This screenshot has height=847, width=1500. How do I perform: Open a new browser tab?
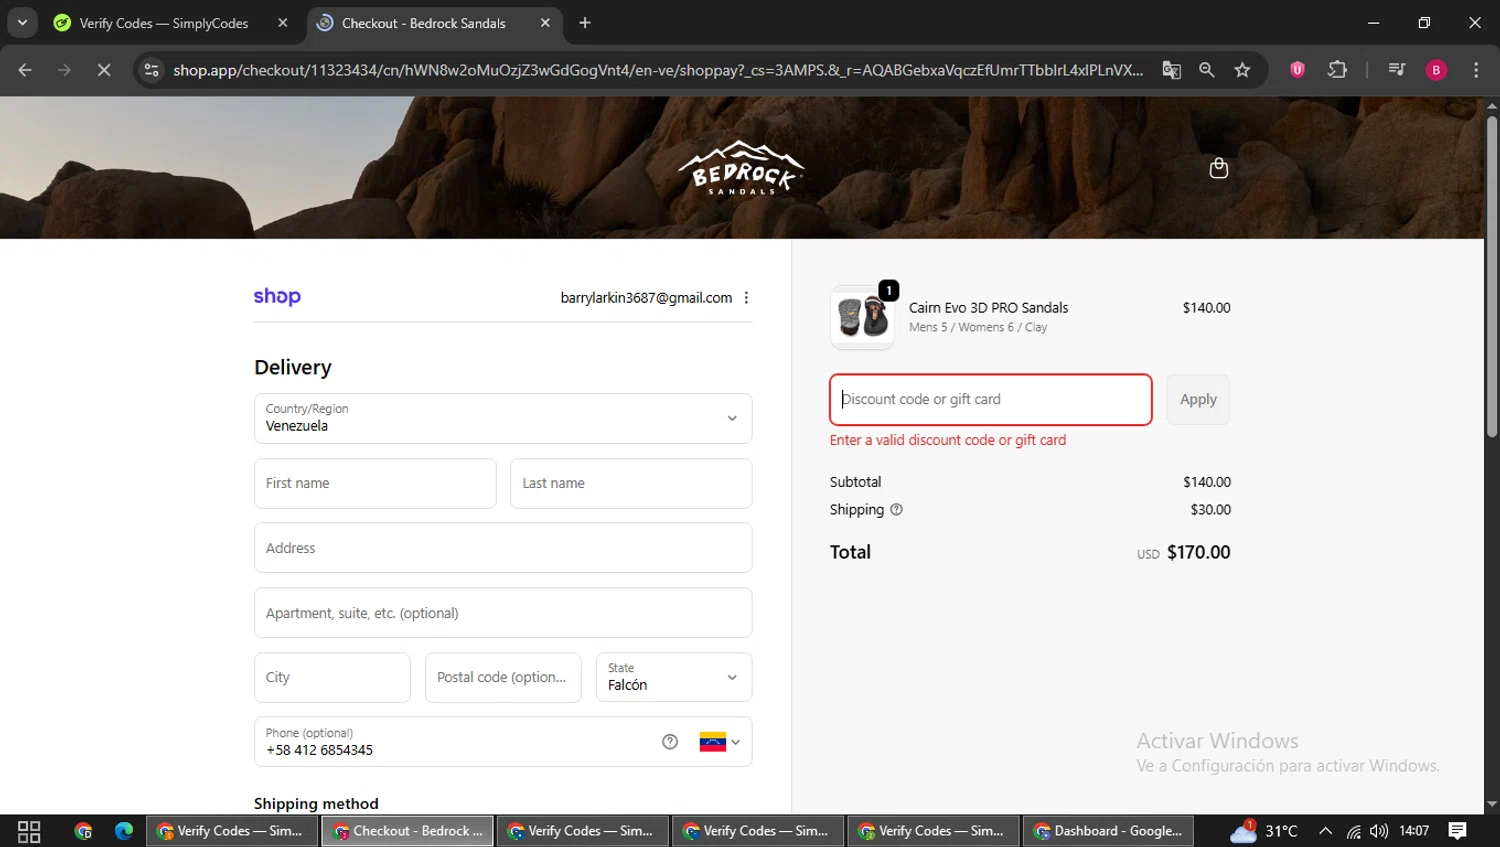[585, 23]
